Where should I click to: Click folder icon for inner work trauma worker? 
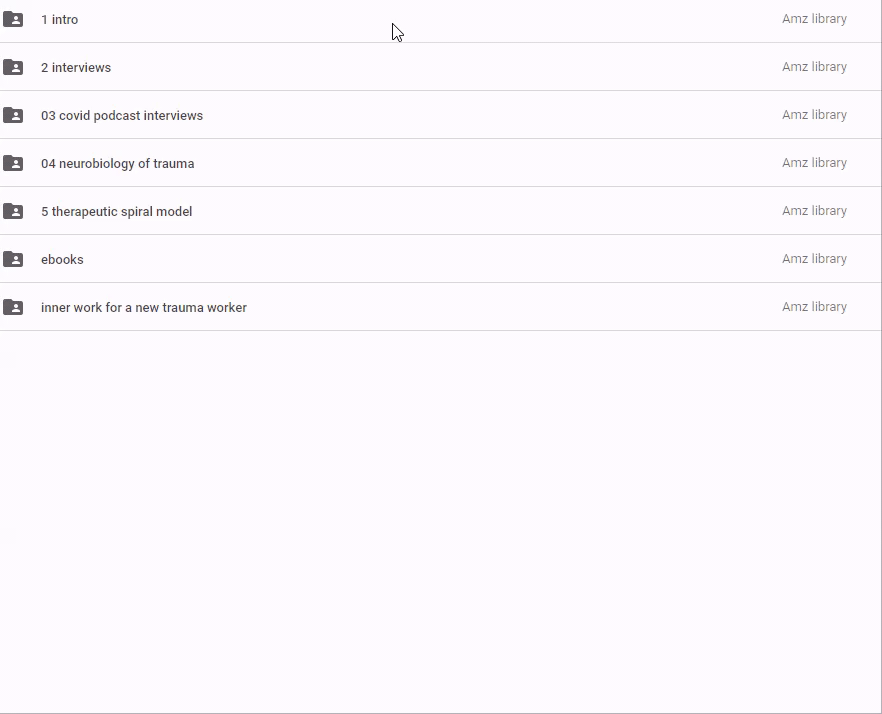[x=13, y=307]
